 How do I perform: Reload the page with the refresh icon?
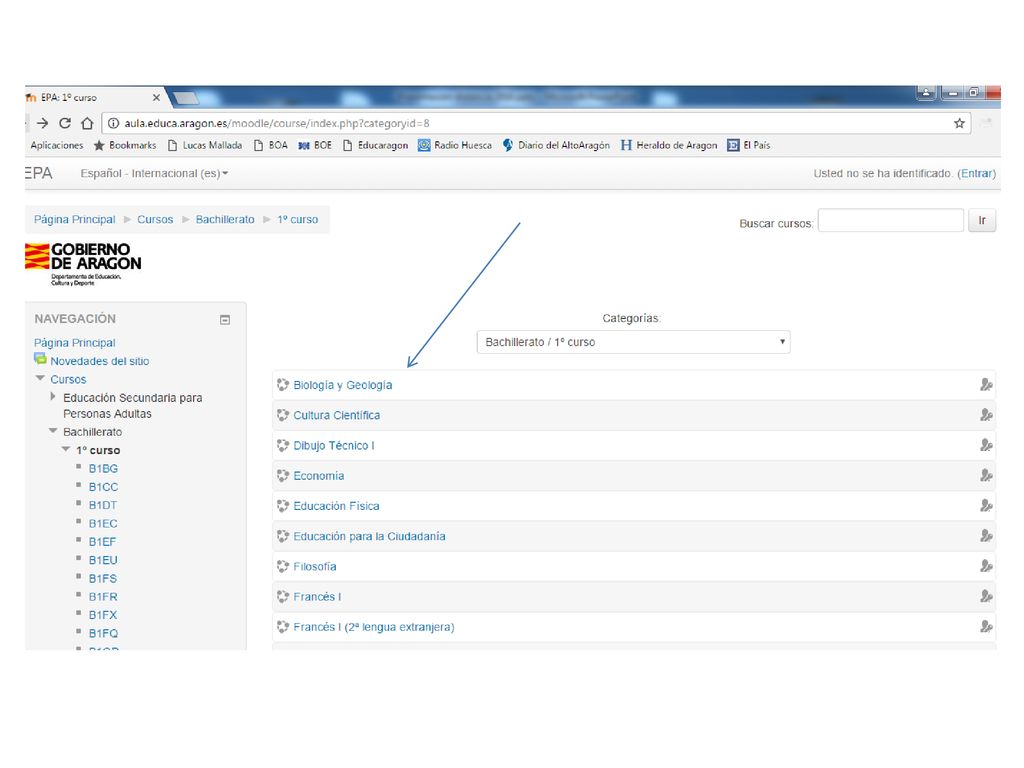65,123
